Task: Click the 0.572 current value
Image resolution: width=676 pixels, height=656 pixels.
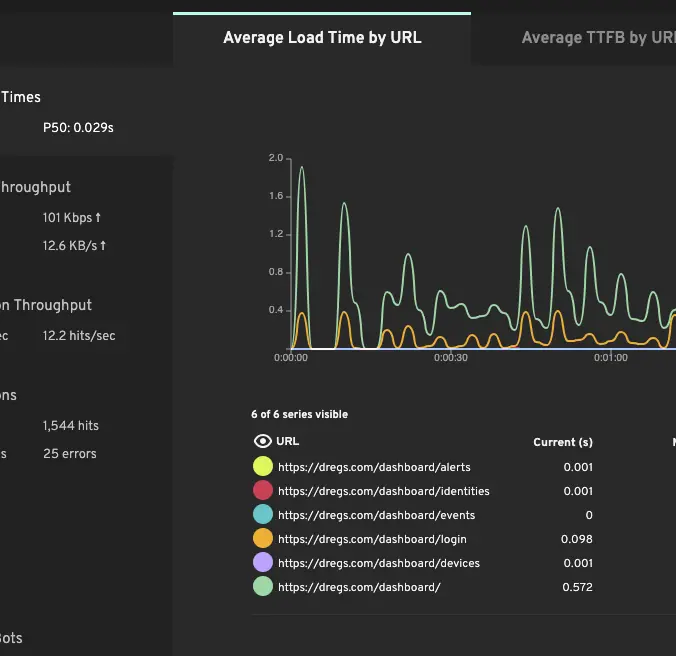Action: pos(577,587)
